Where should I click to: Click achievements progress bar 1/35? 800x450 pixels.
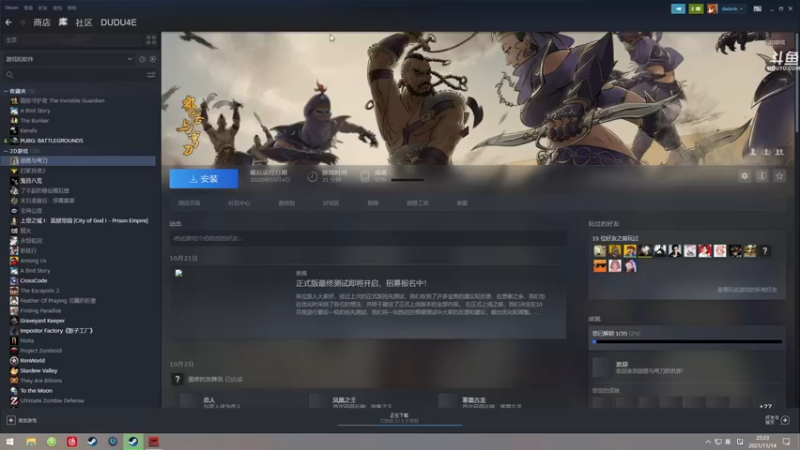pyautogui.click(x=687, y=341)
